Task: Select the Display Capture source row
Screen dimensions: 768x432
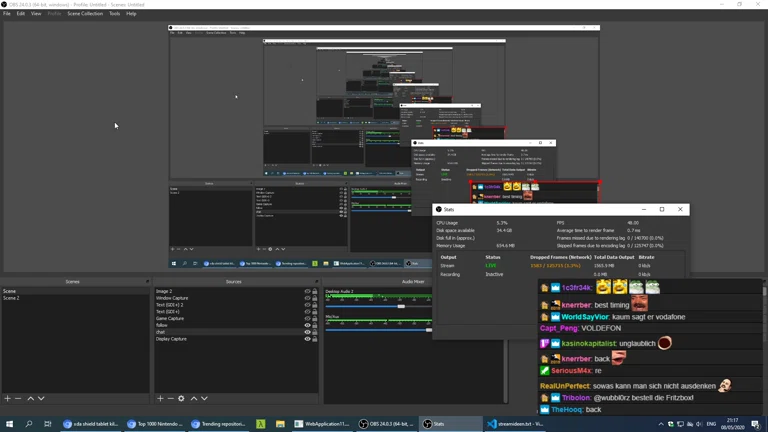Action: coord(236,339)
